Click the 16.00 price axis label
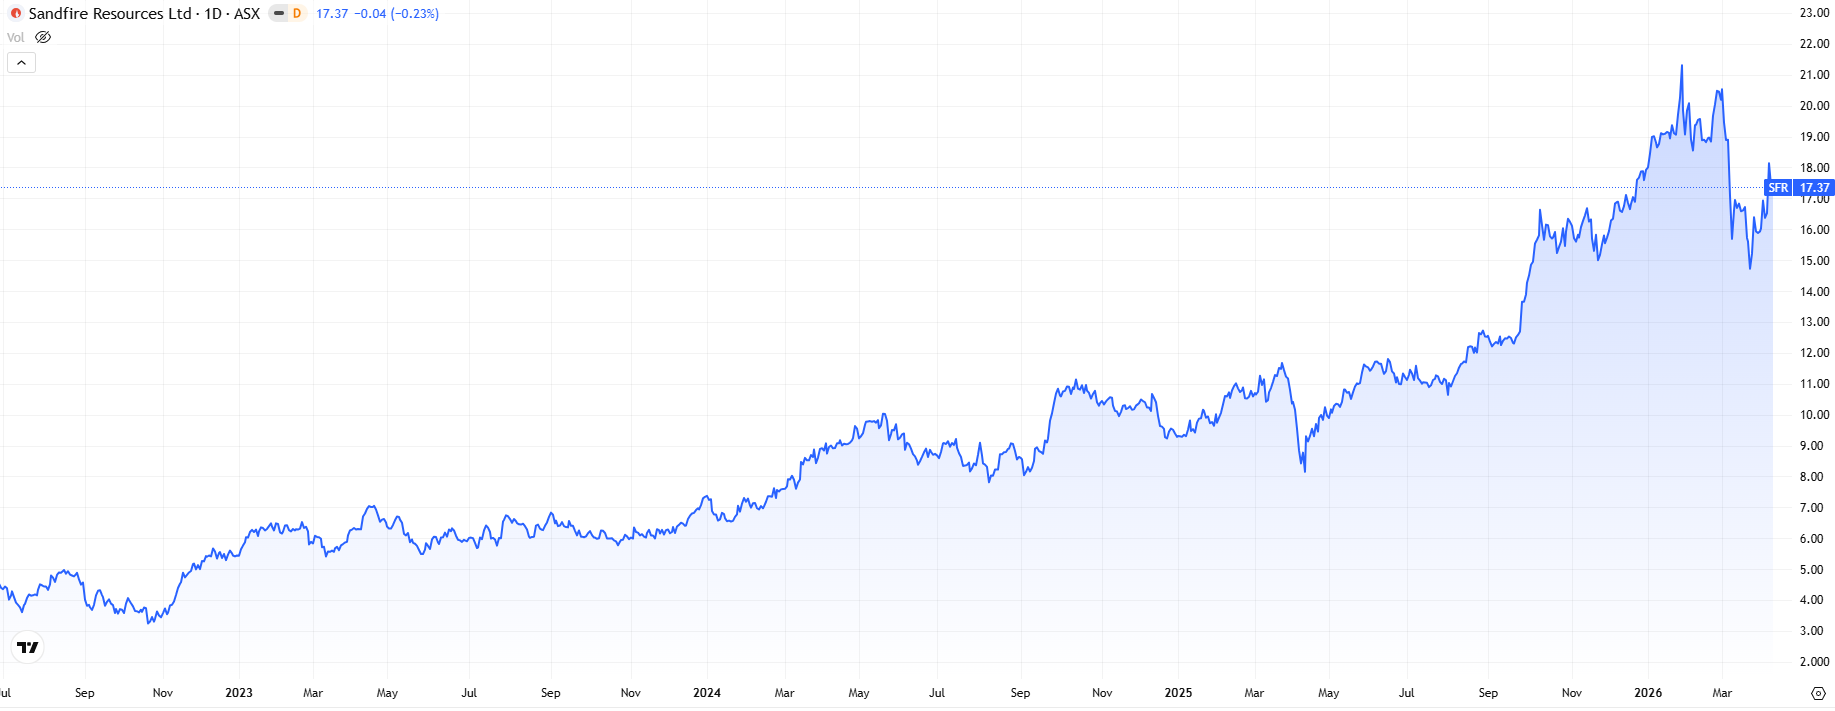This screenshot has height=711, width=1835. pyautogui.click(x=1814, y=230)
